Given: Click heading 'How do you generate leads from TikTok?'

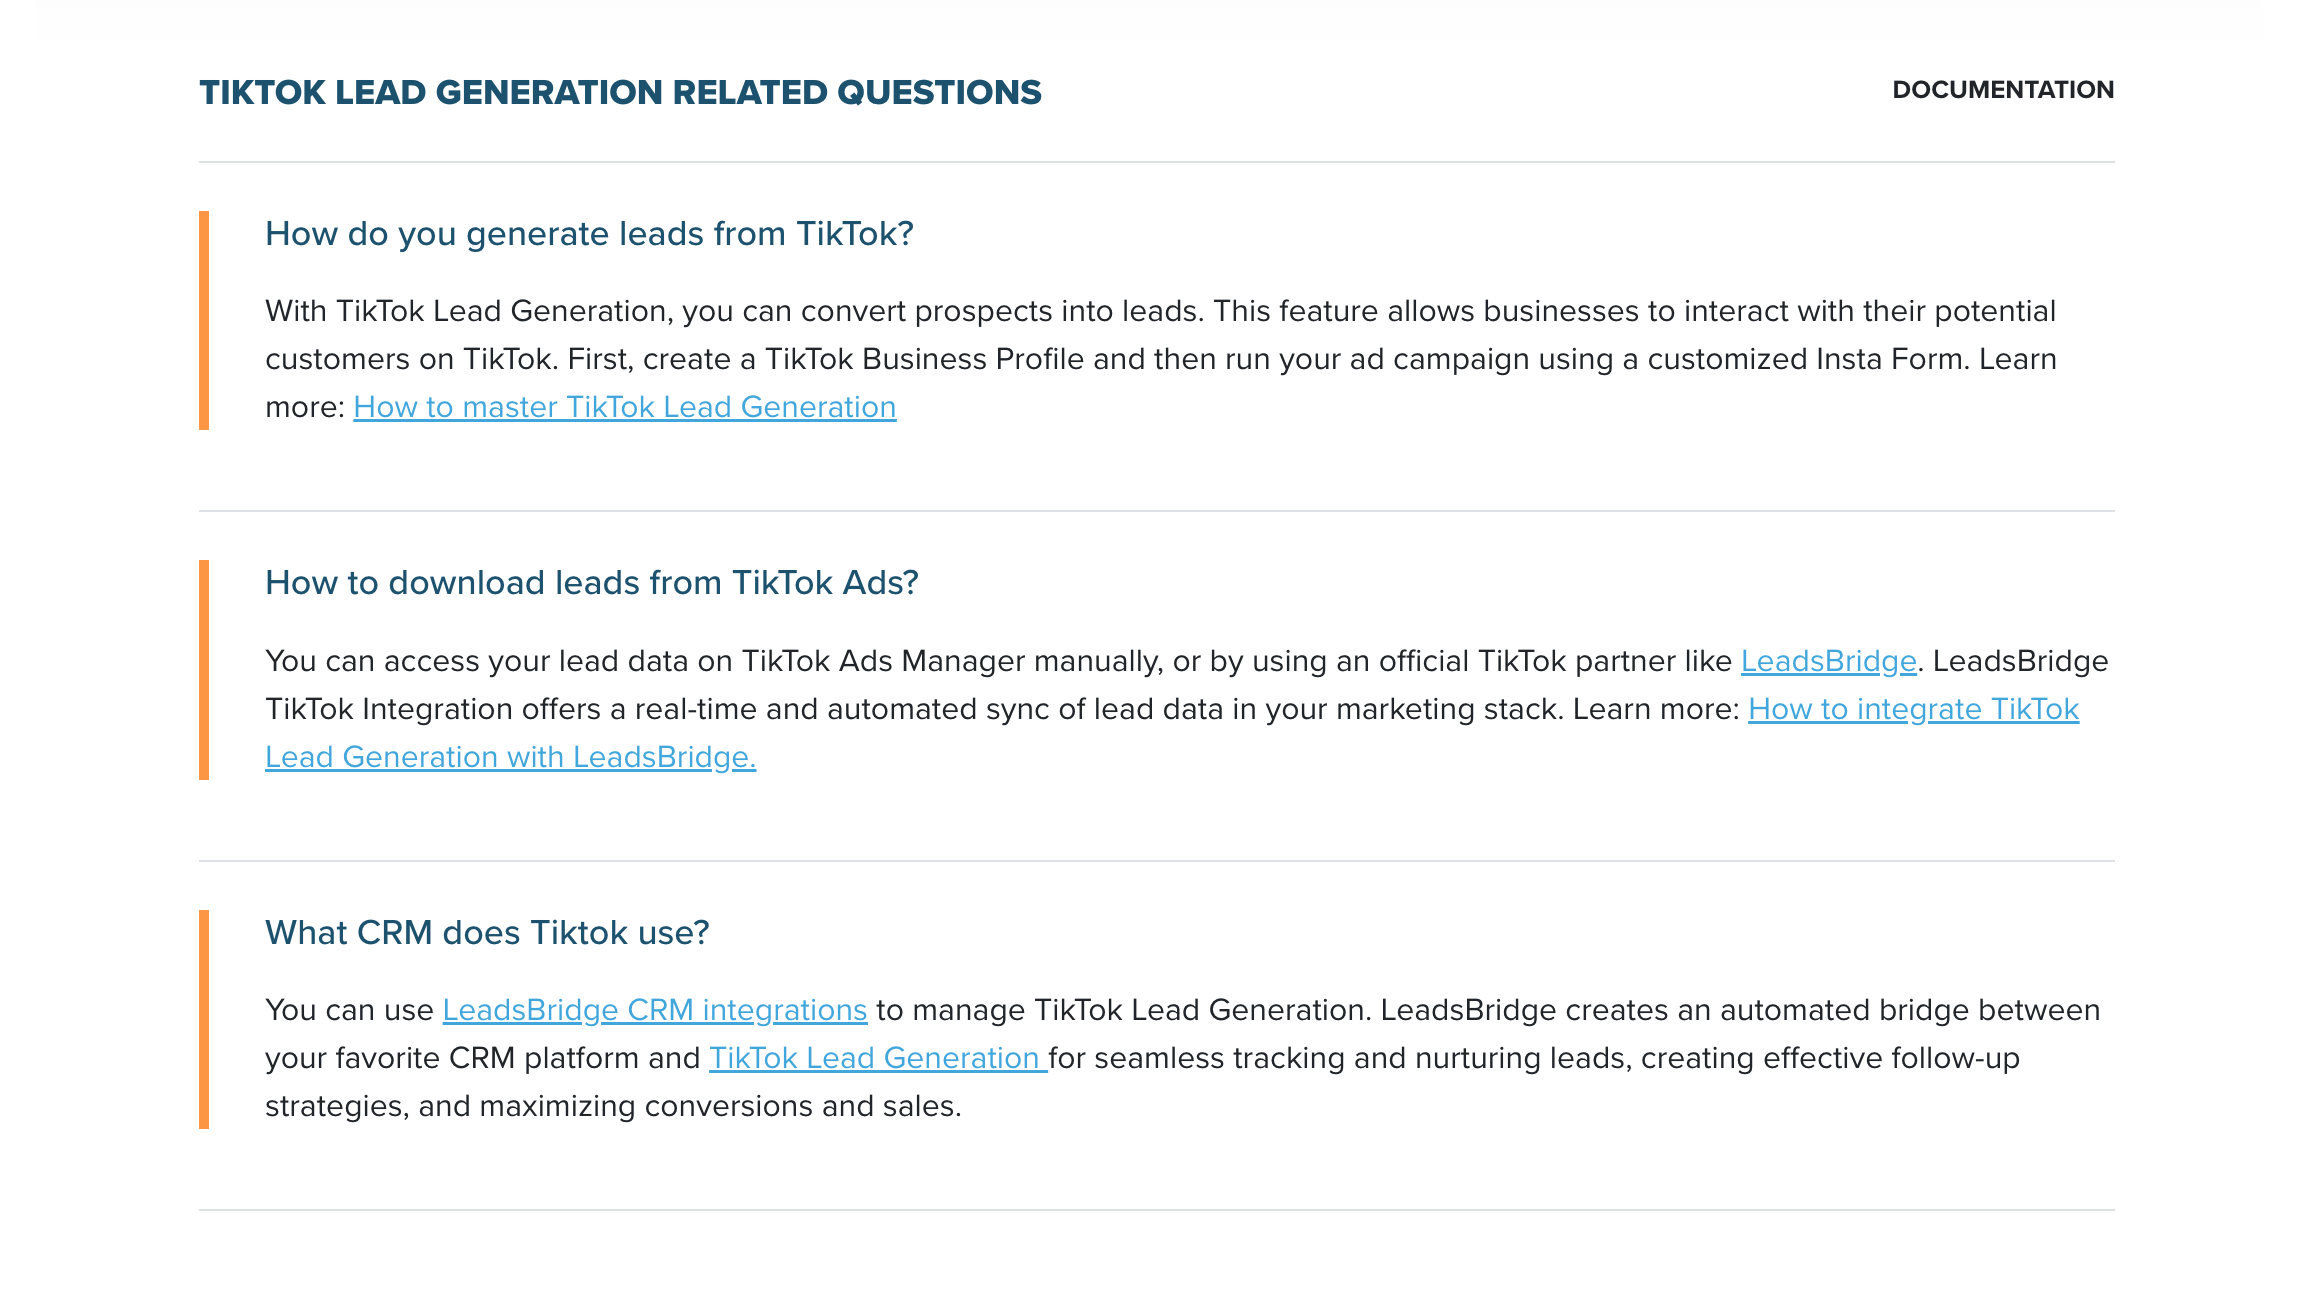Looking at the screenshot, I should pos(589,234).
